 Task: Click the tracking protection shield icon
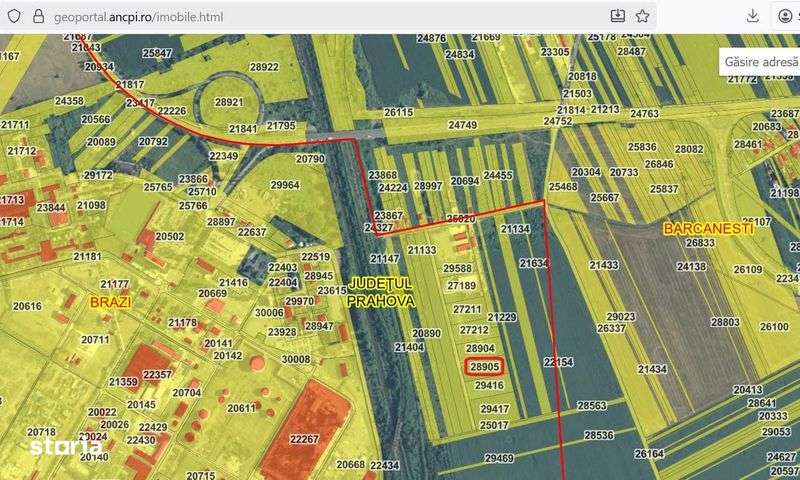[x=14, y=16]
